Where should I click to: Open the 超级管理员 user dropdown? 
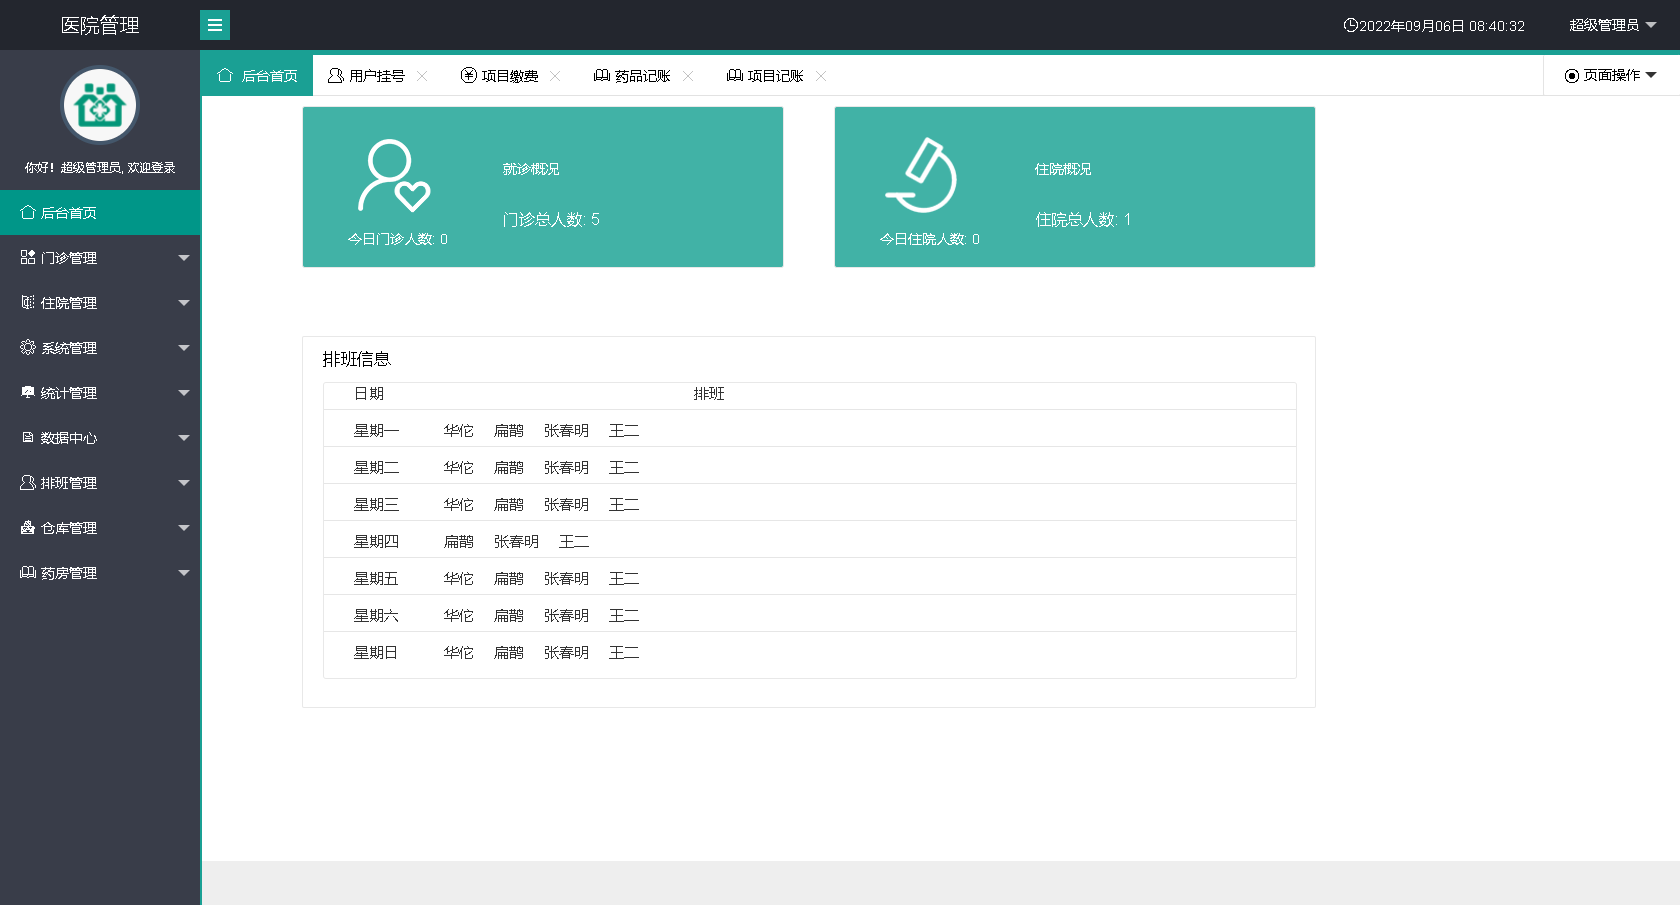pyautogui.click(x=1613, y=25)
